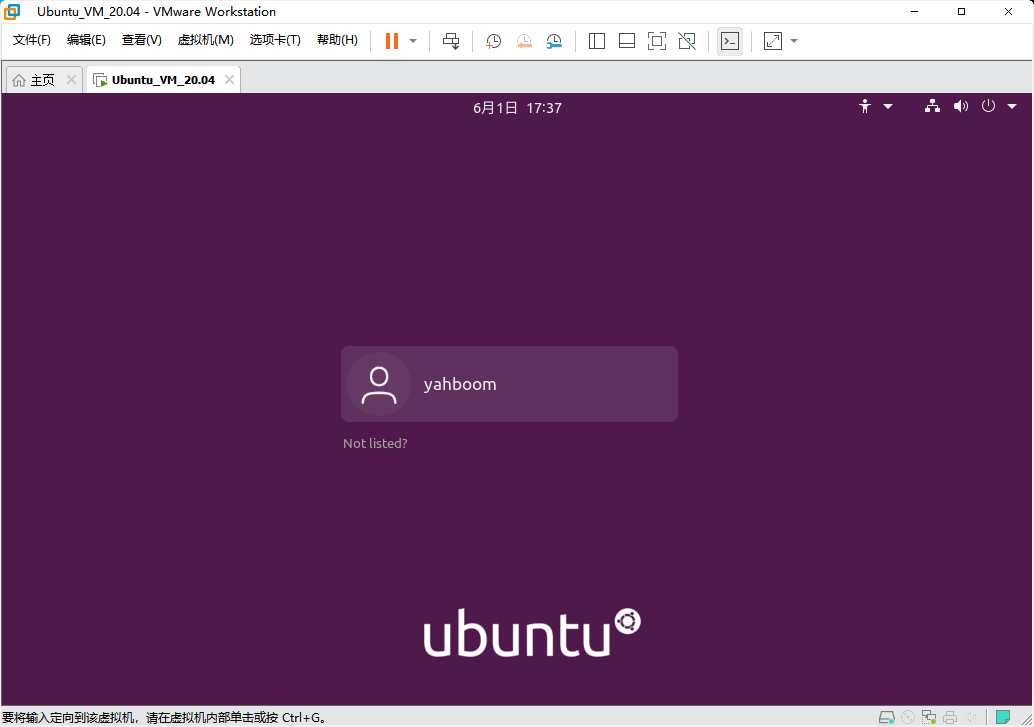
Task: Open the 查看(V) menu
Action: coord(142,40)
